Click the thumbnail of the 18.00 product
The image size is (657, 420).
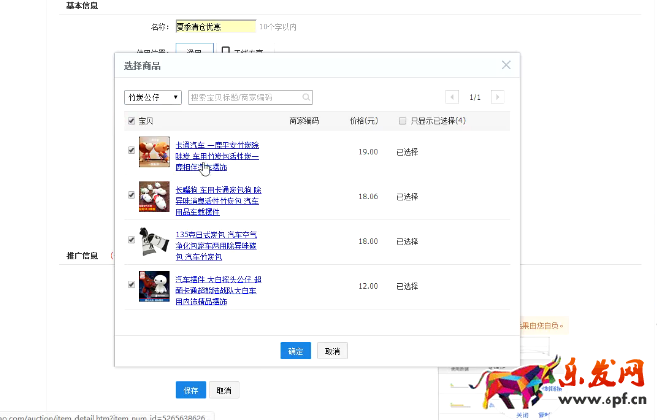(154, 240)
